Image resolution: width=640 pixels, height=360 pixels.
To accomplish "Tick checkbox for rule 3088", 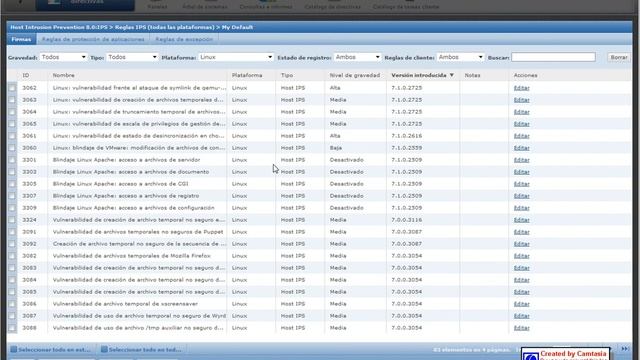I will 12,328.
